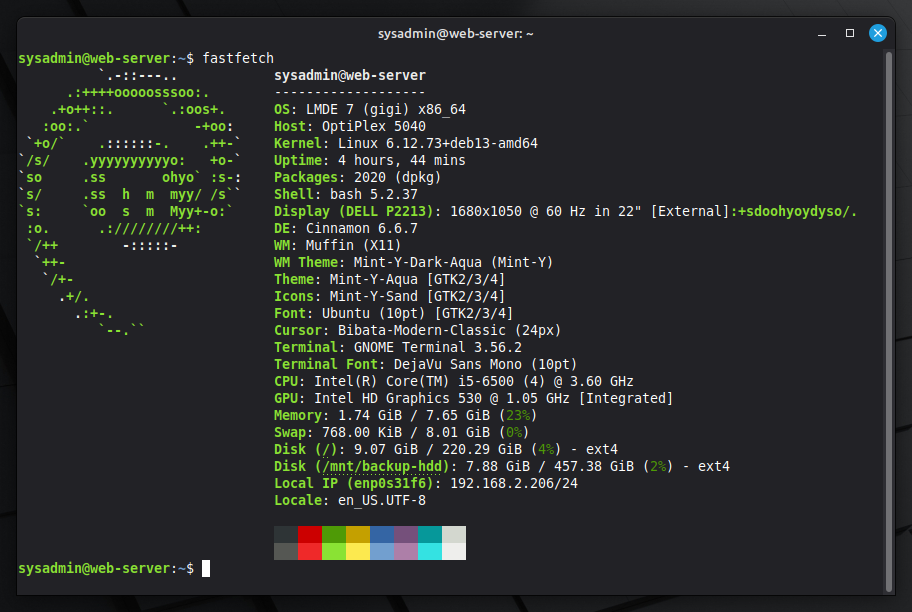Click the Kernel version line
This screenshot has height=612, width=912.
pos(406,143)
